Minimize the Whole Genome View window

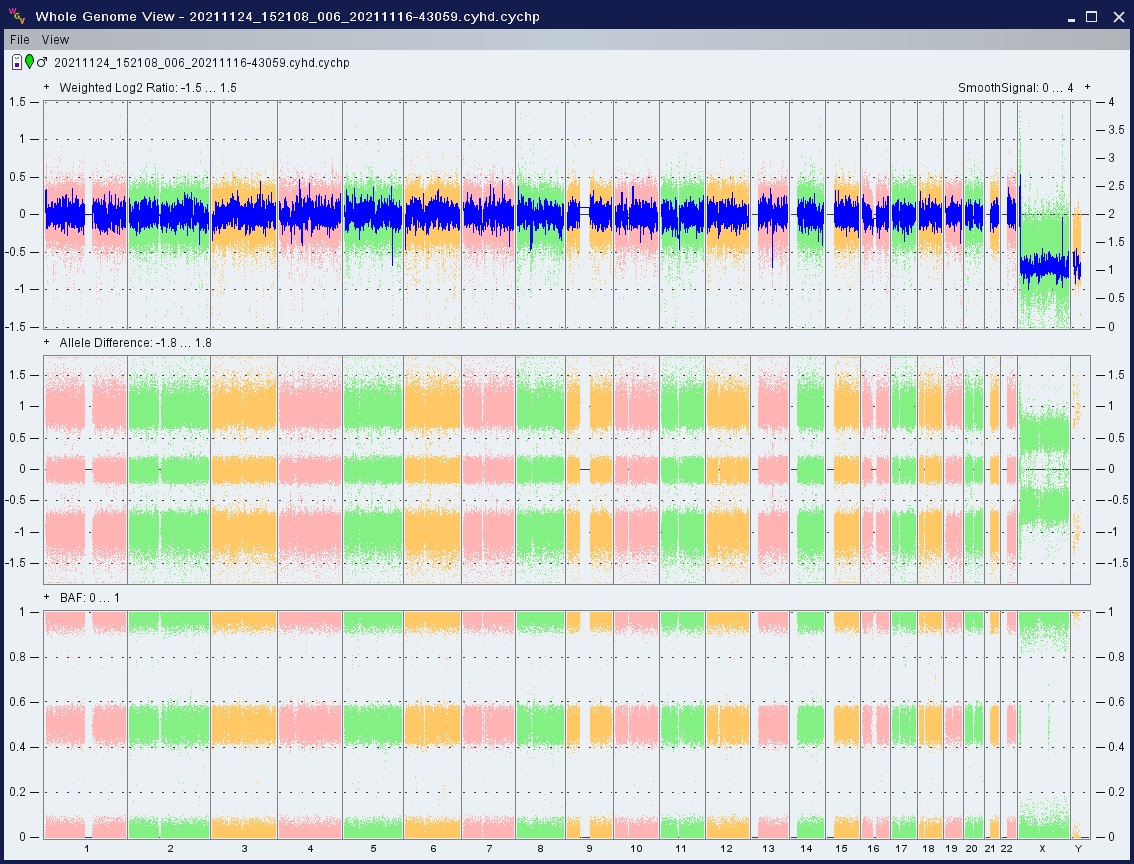1069,16
